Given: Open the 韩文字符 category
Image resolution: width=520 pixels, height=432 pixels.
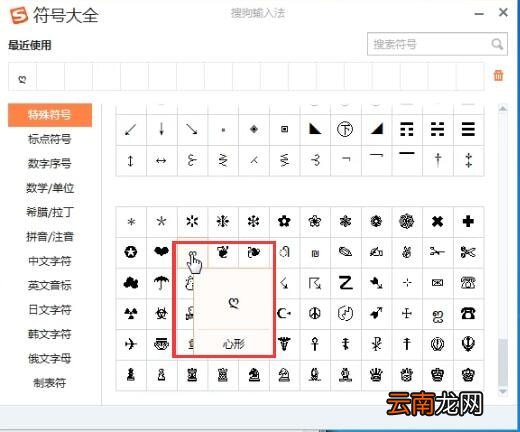Looking at the screenshot, I should pos(50,334).
